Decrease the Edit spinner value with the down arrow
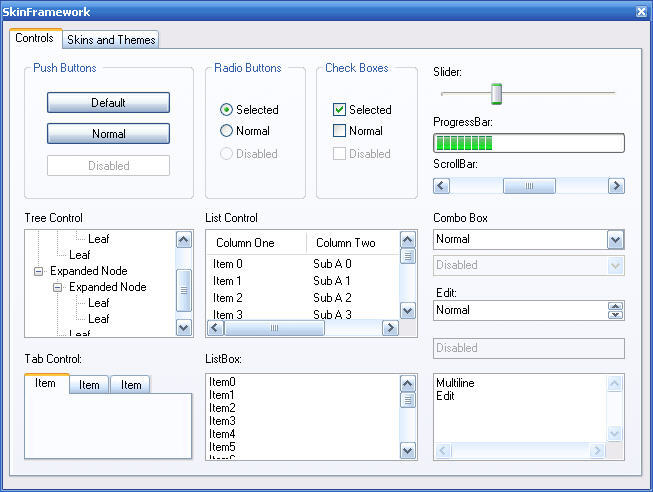Viewport: 653px width, 492px height. pos(616,315)
